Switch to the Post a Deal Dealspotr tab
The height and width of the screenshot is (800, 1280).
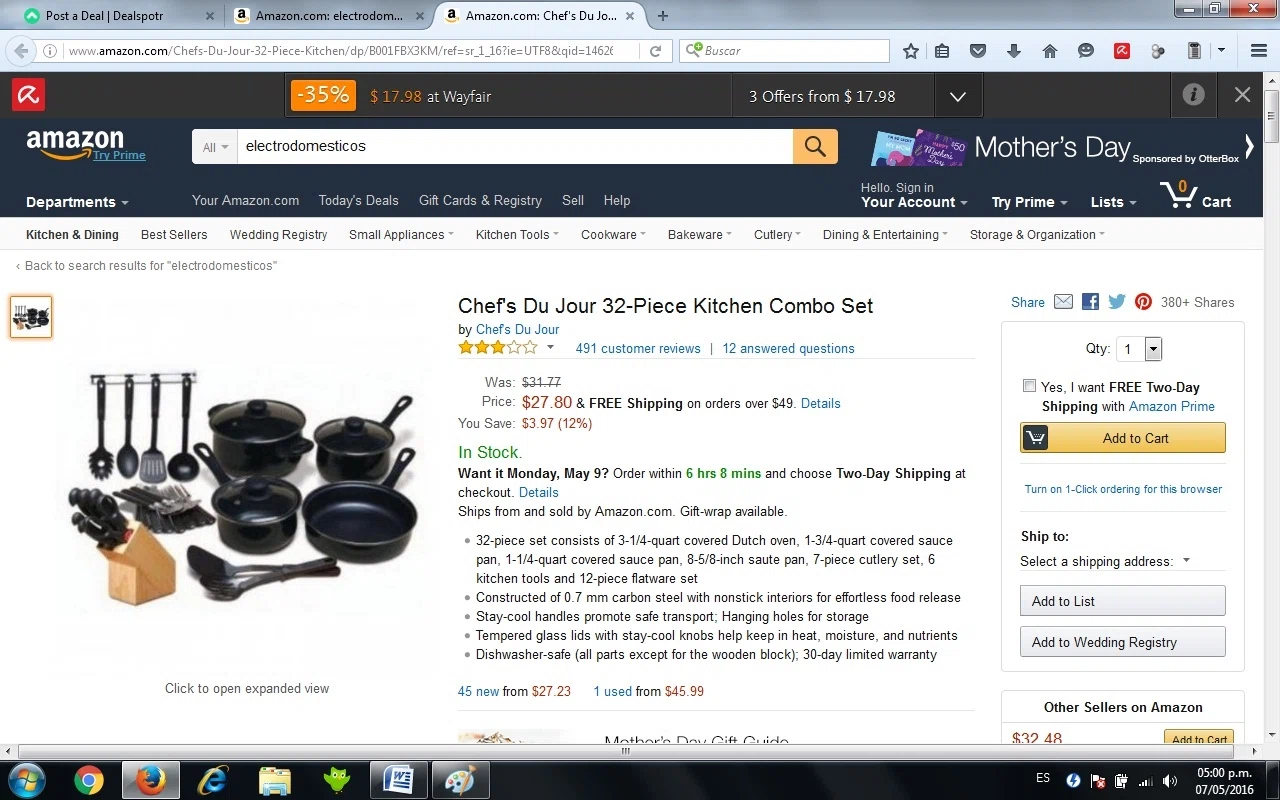(x=117, y=16)
